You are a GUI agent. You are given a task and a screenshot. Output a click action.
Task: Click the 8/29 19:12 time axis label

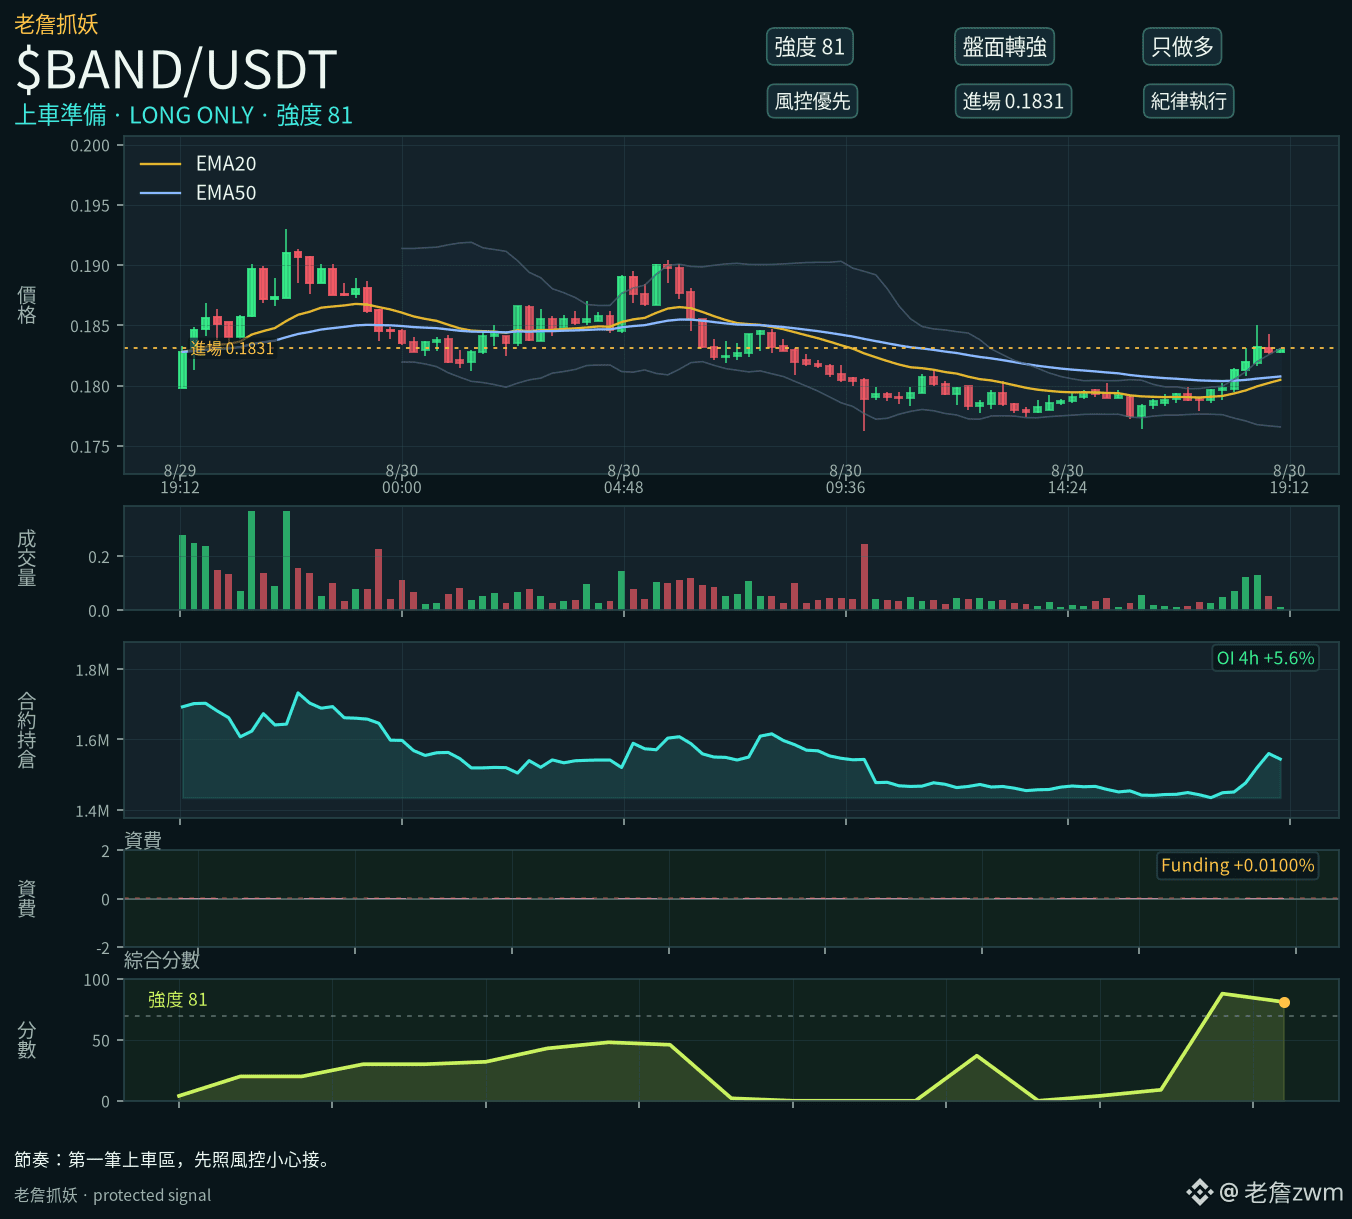coord(180,479)
